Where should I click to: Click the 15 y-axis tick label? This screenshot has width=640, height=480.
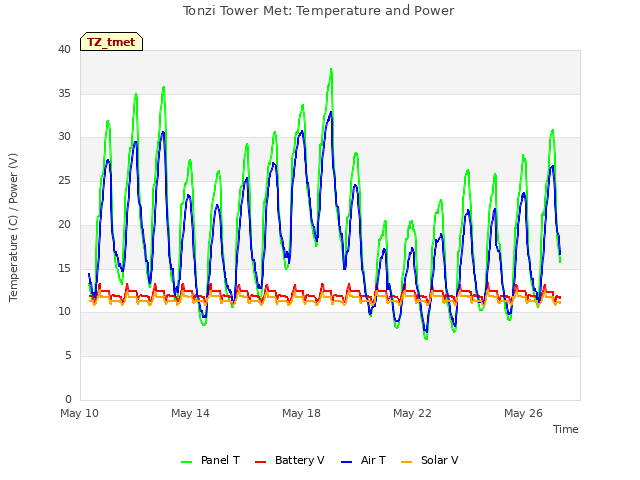(64, 268)
